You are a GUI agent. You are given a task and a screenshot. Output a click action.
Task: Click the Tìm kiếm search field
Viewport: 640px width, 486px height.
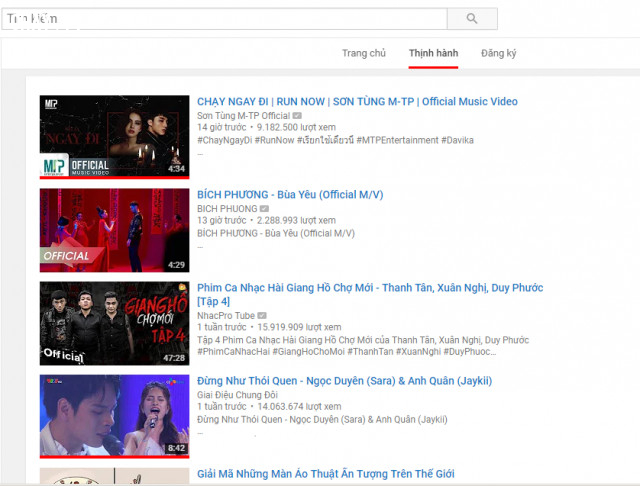224,19
